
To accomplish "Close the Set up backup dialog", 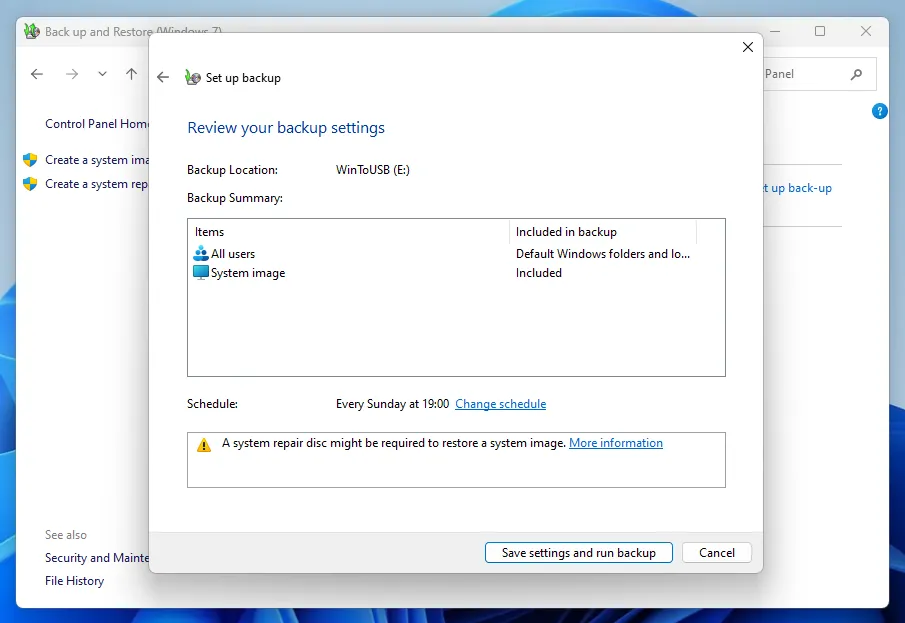I will point(747,47).
